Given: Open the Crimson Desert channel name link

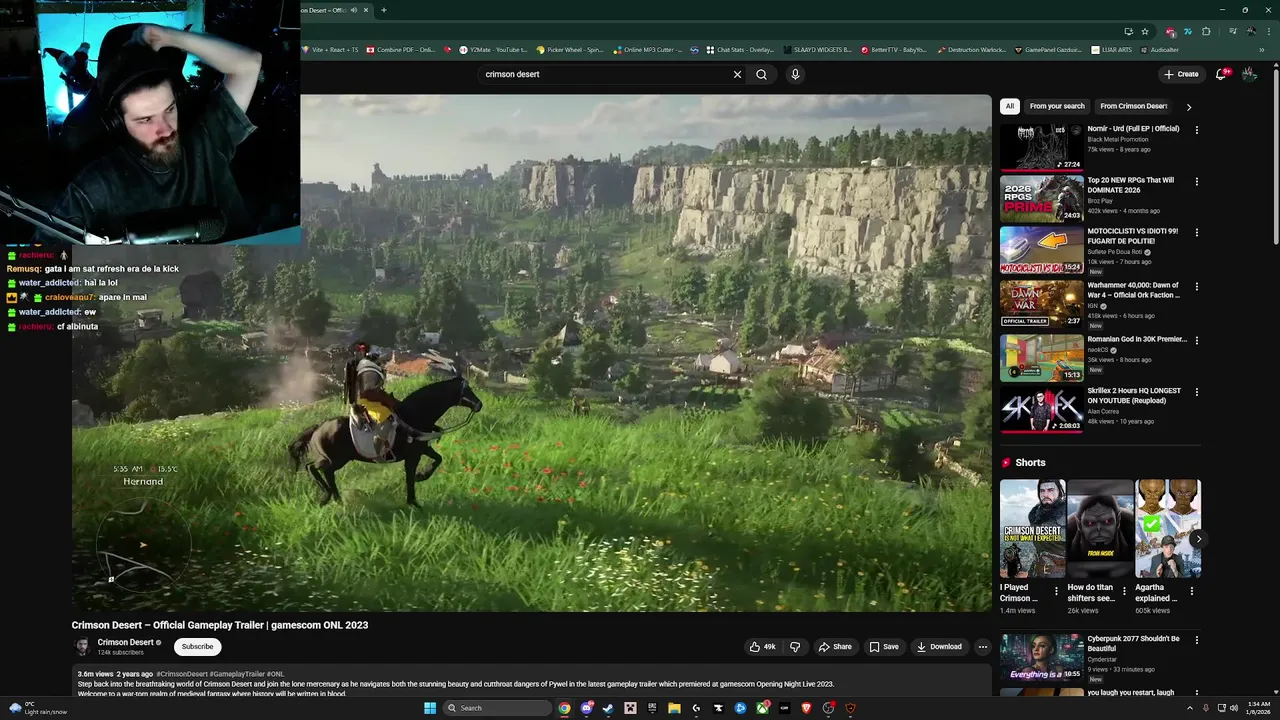Looking at the screenshot, I should [x=125, y=643].
